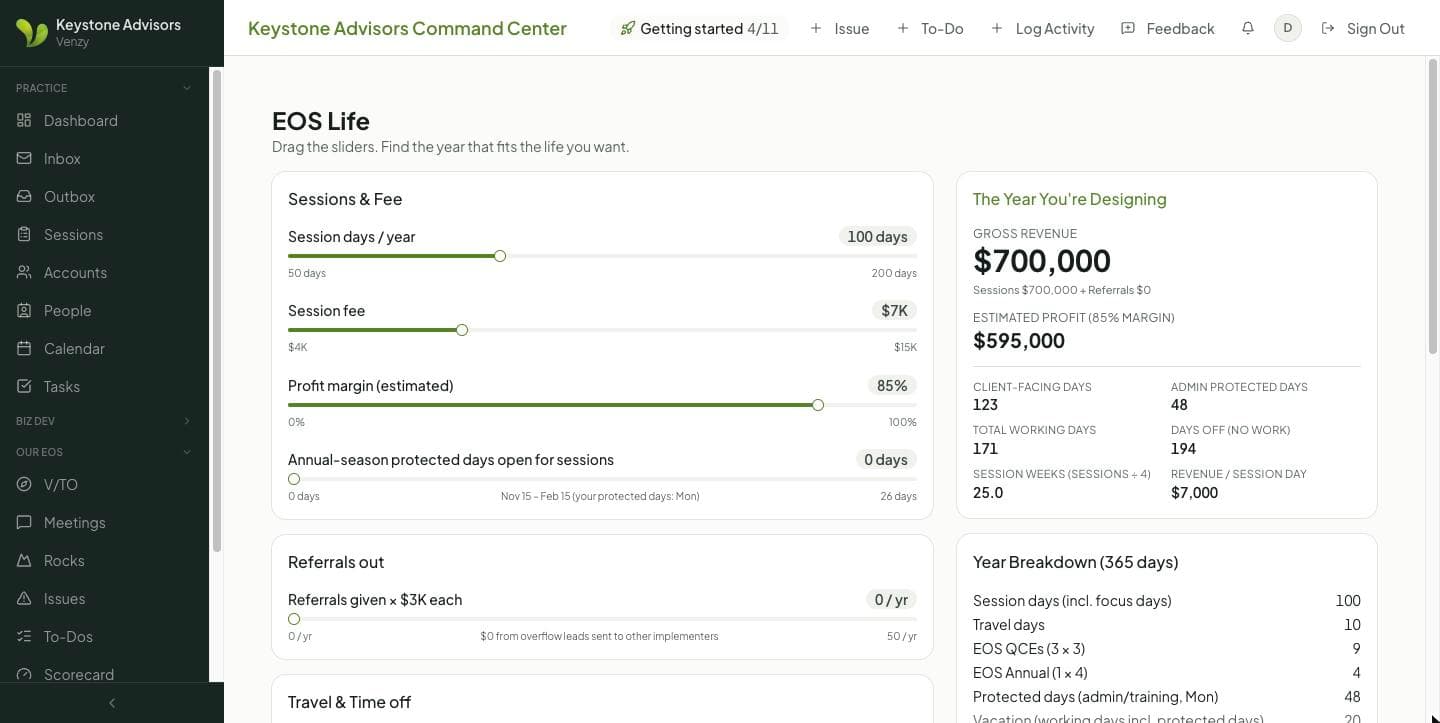Viewport: 1440px width, 723px height.
Task: Open the user avatar D menu
Action: tap(1287, 28)
